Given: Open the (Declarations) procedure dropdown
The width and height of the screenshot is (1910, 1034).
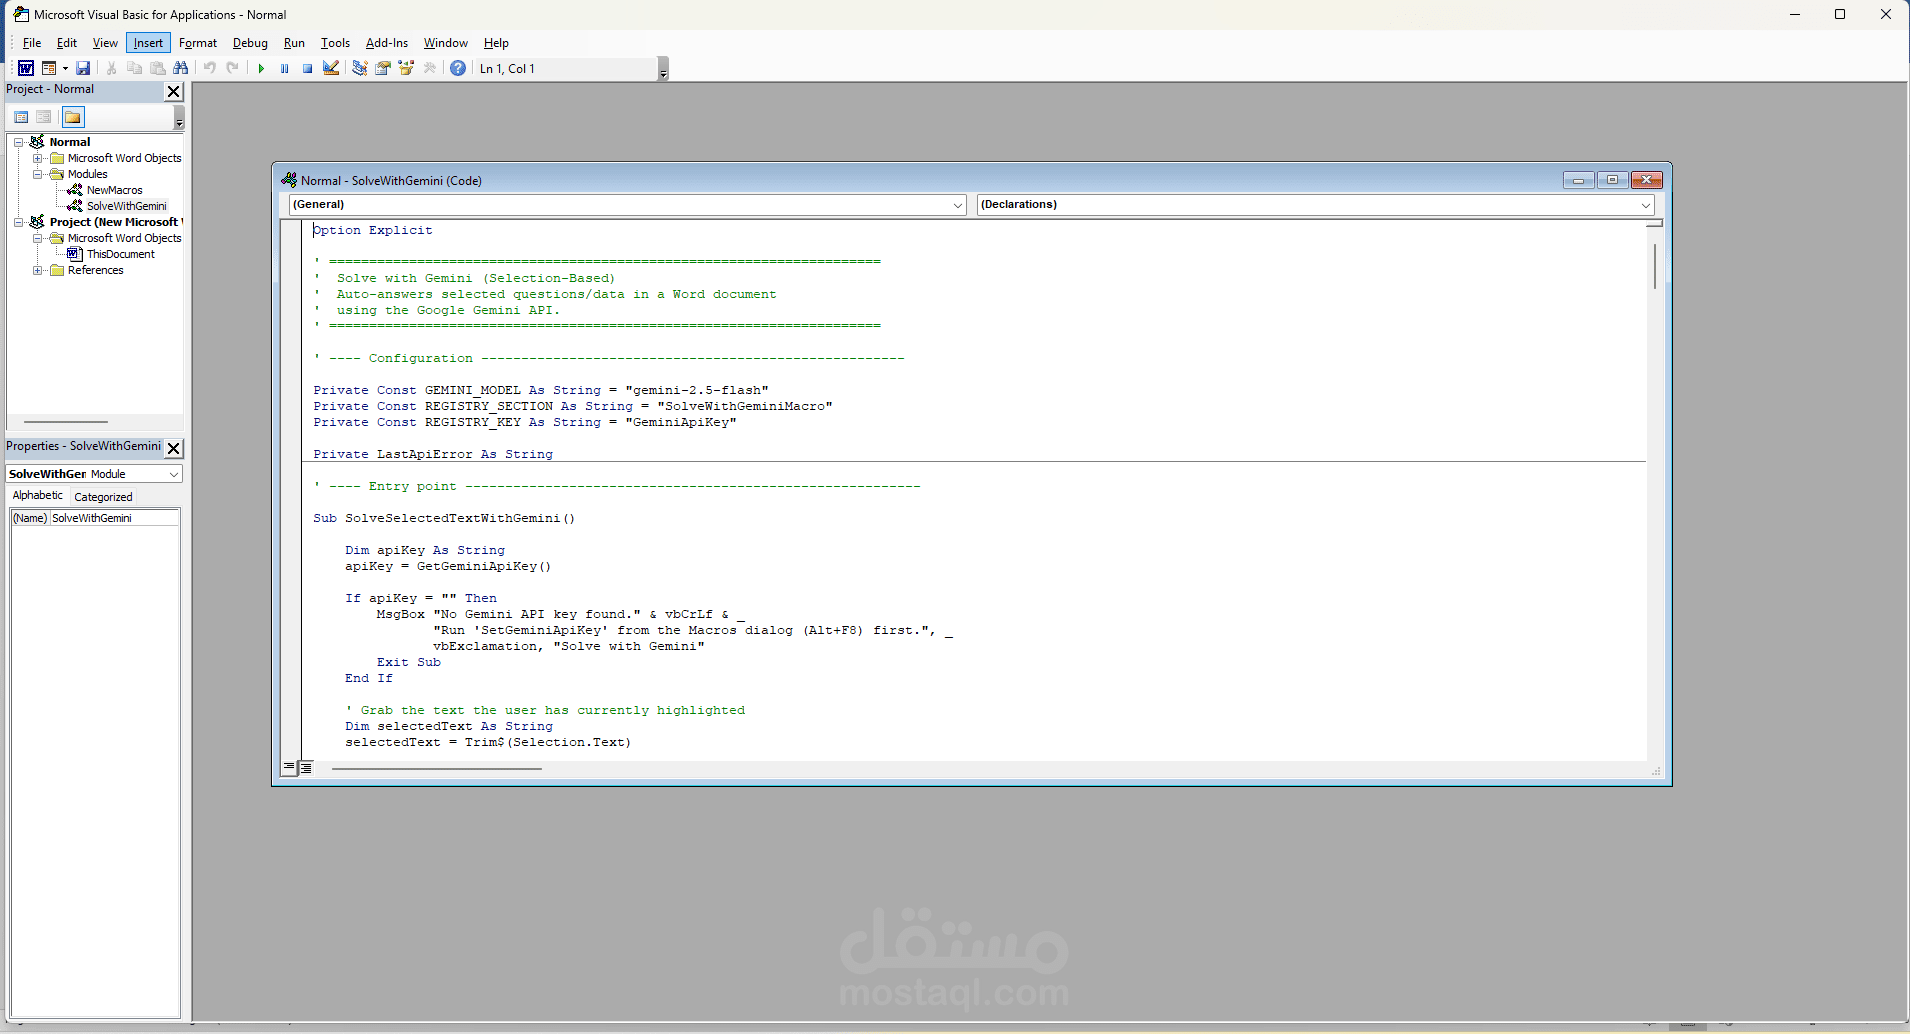Looking at the screenshot, I should pyautogui.click(x=1315, y=204).
